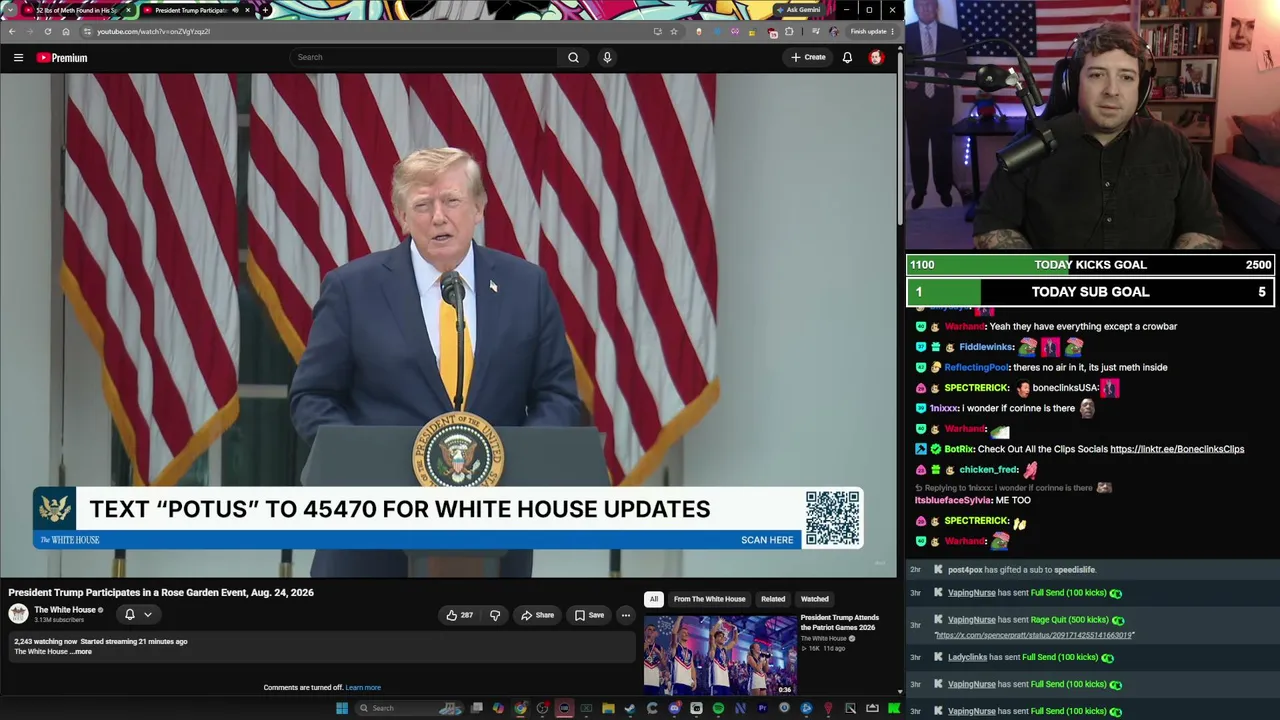1280x720 pixels.
Task: Click the YouTube search magnifier button
Action: [x=573, y=57]
